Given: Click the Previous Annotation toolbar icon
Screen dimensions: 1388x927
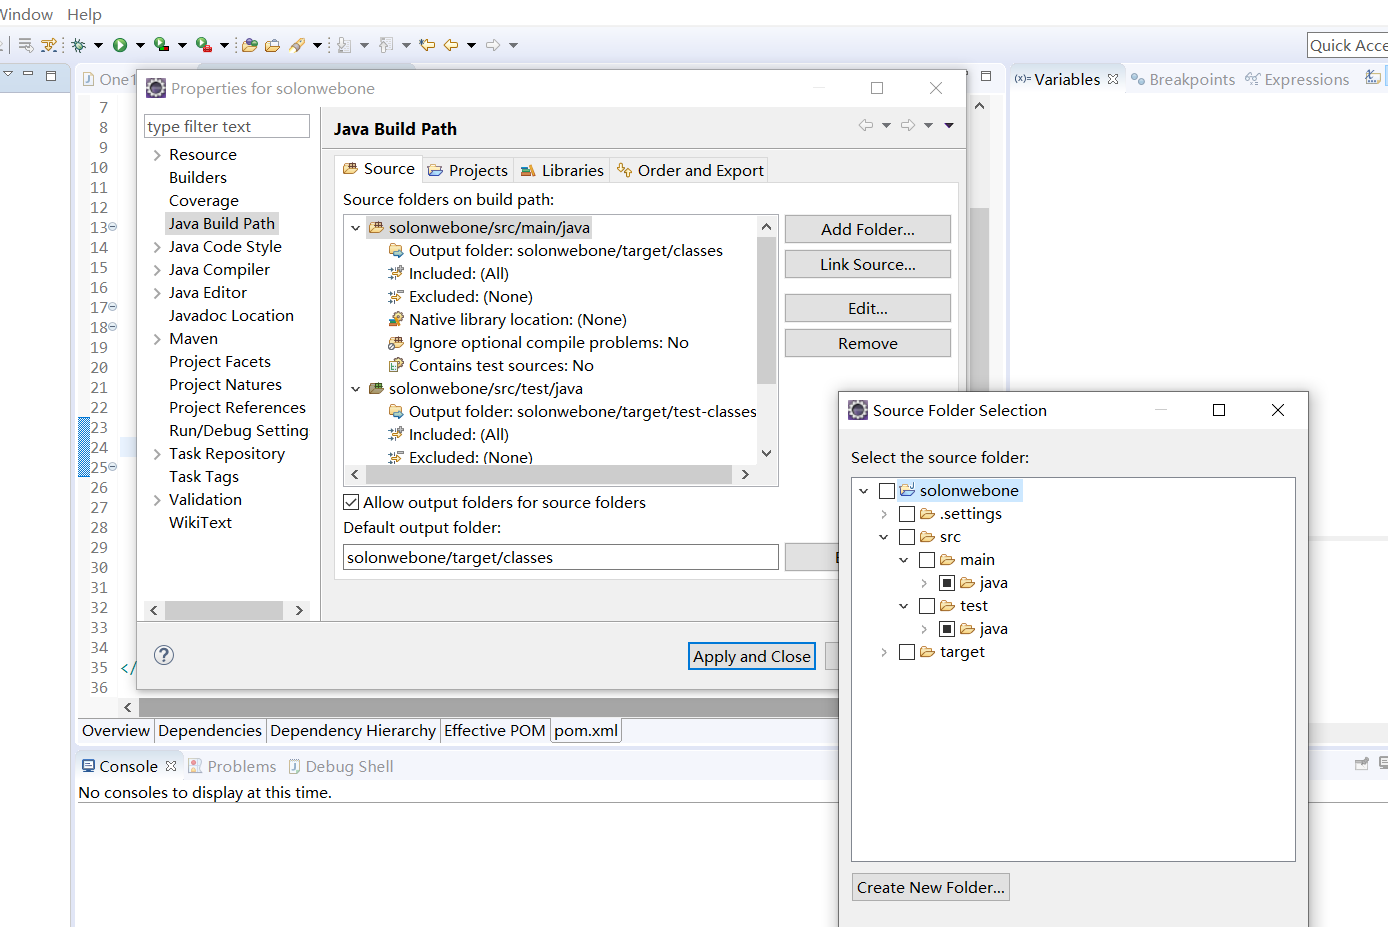Looking at the screenshot, I should coord(386,45).
